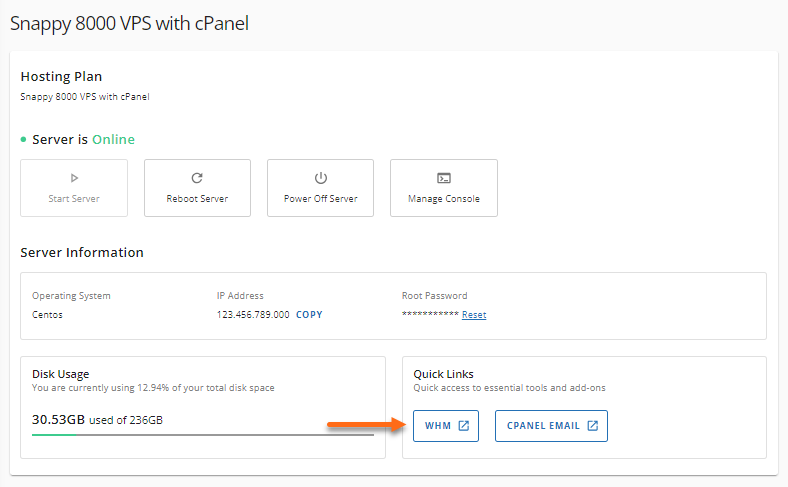Click the Quick Links heading
Screen dimensions: 788x487
click(444, 374)
